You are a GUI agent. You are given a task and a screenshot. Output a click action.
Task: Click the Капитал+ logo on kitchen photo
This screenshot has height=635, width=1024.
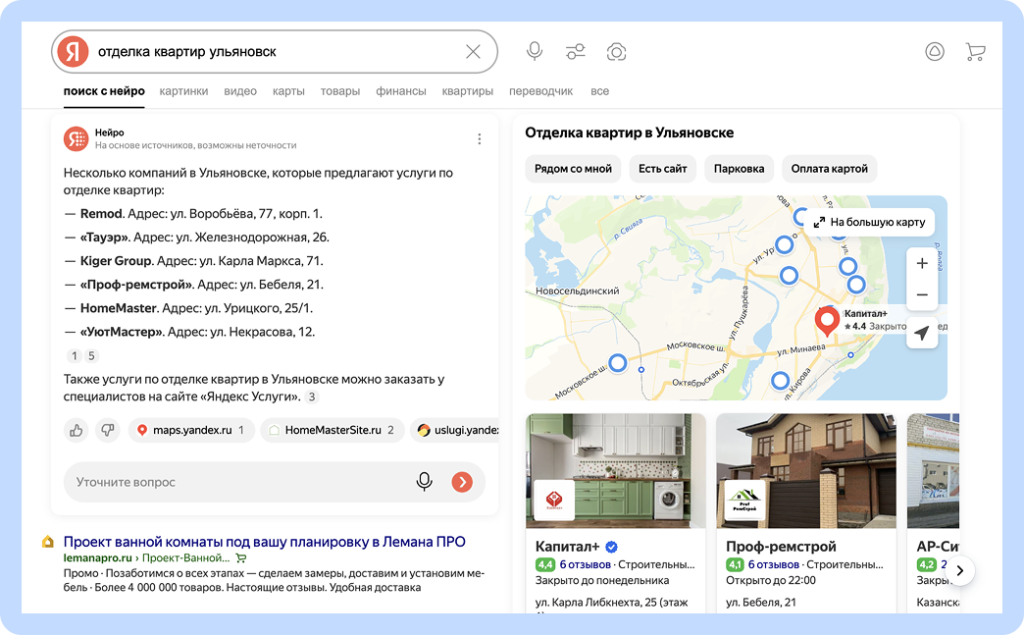point(554,500)
